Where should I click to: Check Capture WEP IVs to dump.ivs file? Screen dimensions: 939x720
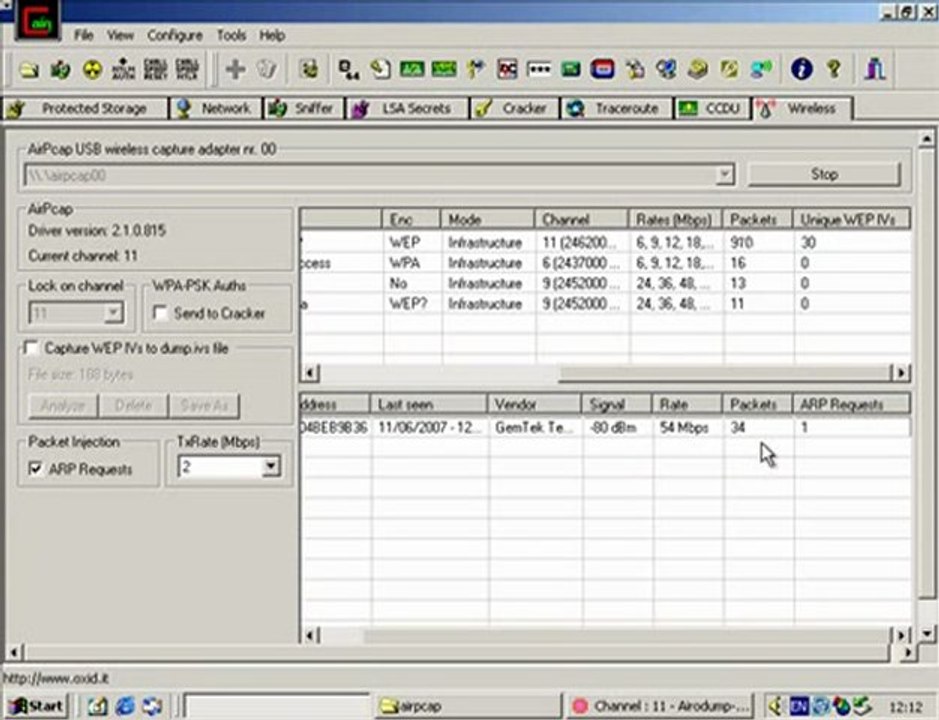coord(30,348)
